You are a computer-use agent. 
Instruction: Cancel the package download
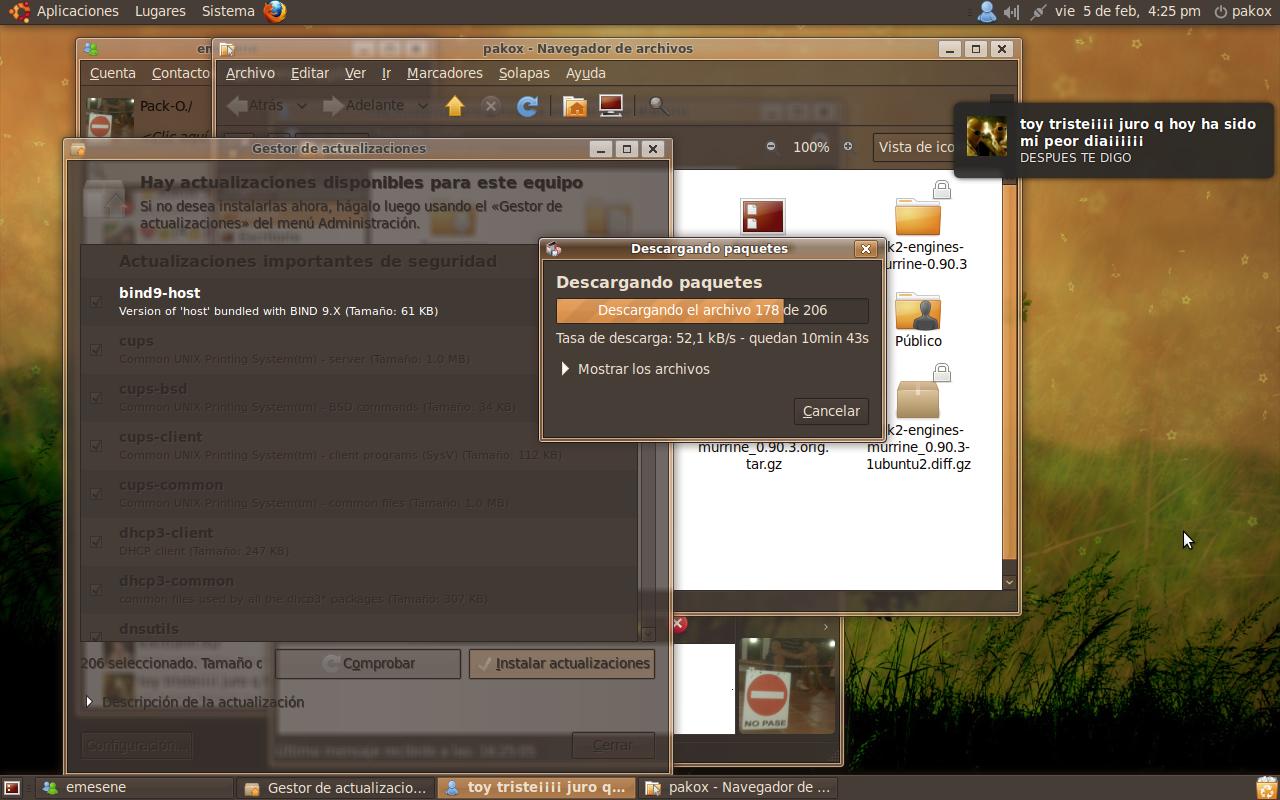point(831,411)
